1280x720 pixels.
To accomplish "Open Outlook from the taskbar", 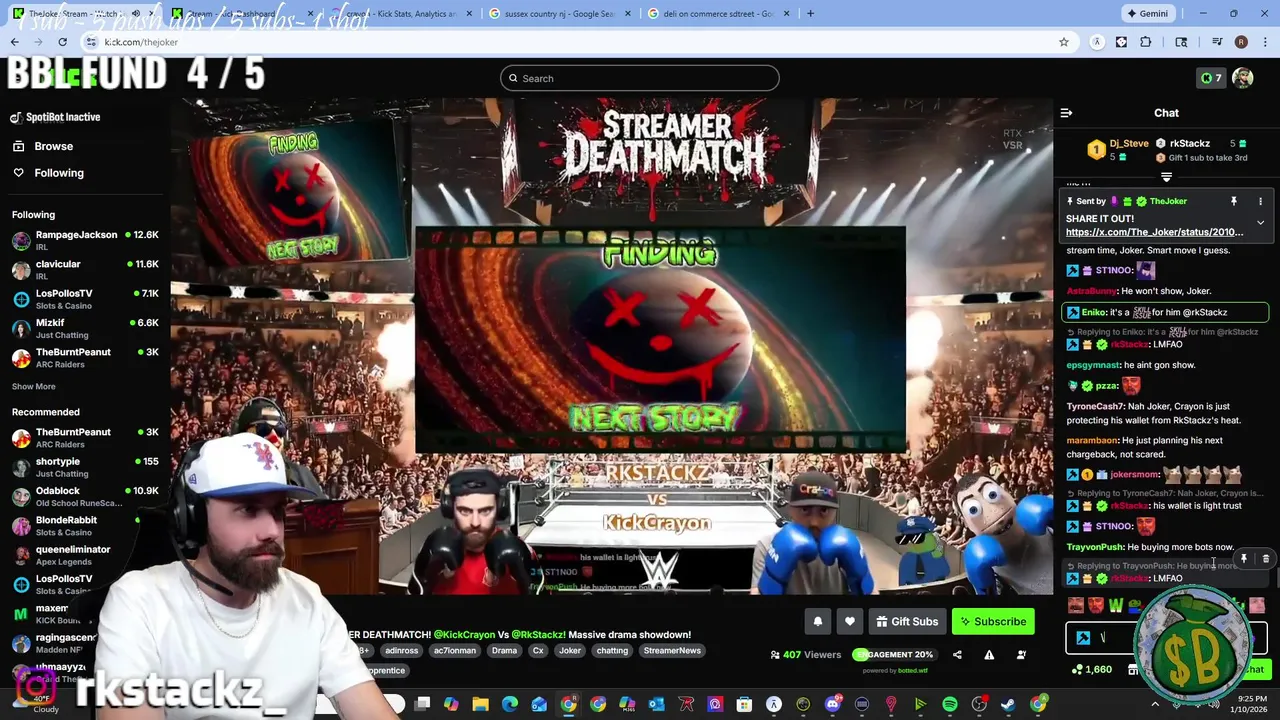I will pyautogui.click(x=656, y=705).
